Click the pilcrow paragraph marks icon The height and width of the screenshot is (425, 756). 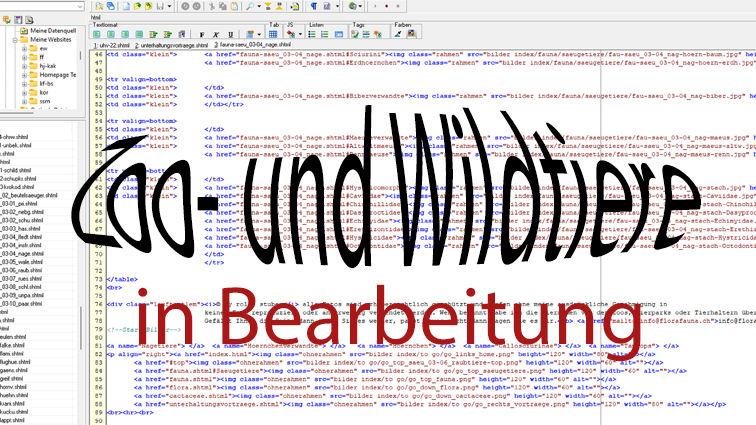(x=314, y=6)
